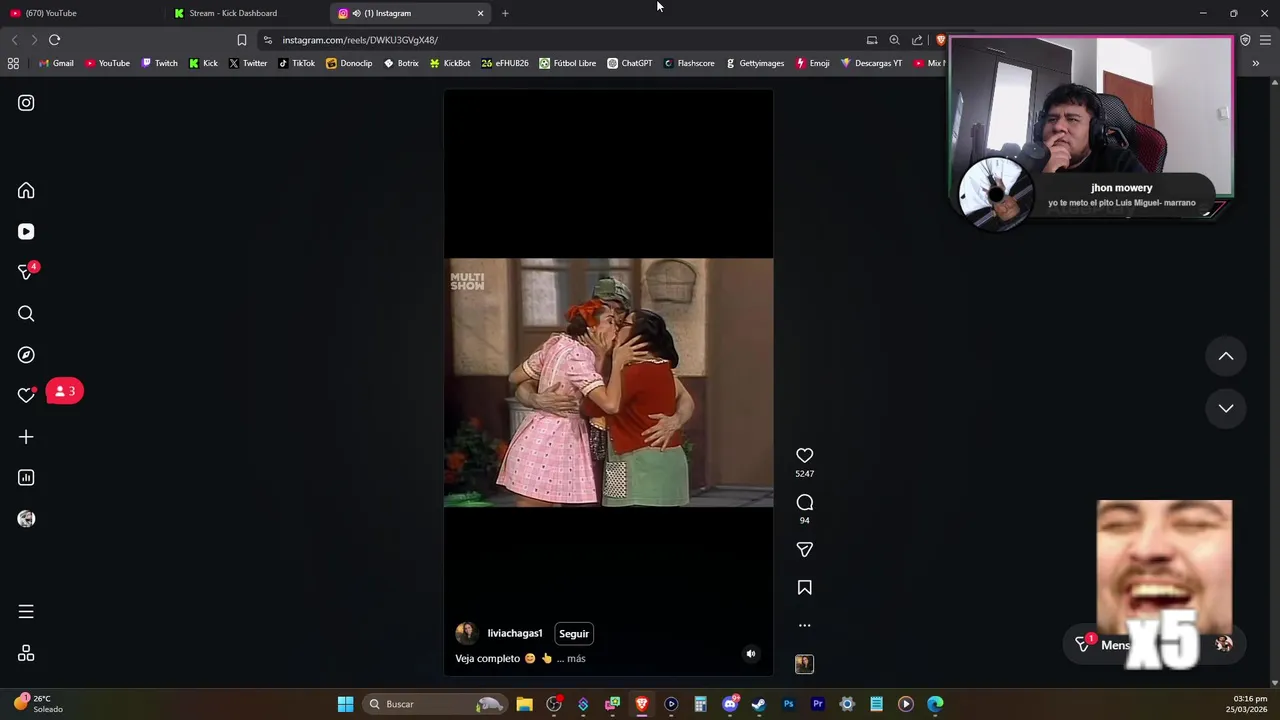The width and height of the screenshot is (1280, 720).
Task: Expand reel caption with más
Action: [576, 659]
